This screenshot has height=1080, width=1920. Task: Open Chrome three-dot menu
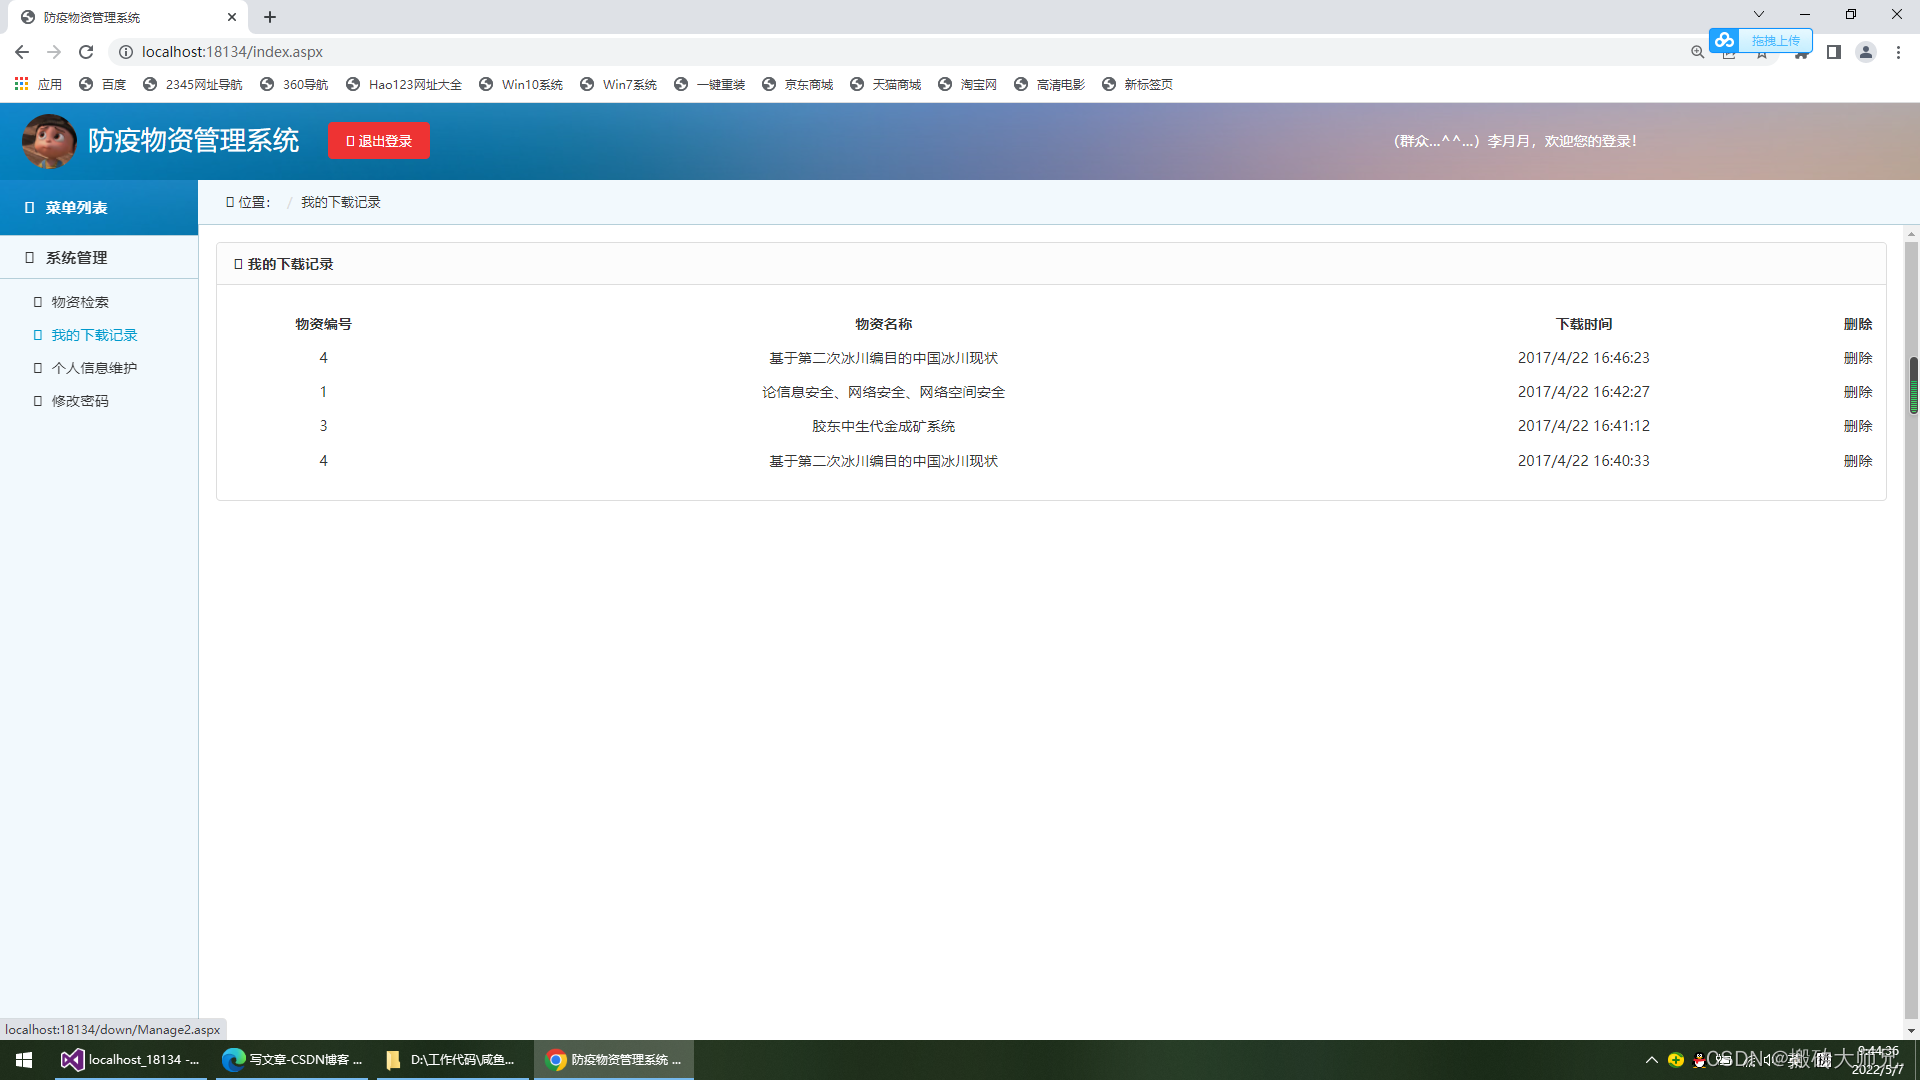(1898, 52)
